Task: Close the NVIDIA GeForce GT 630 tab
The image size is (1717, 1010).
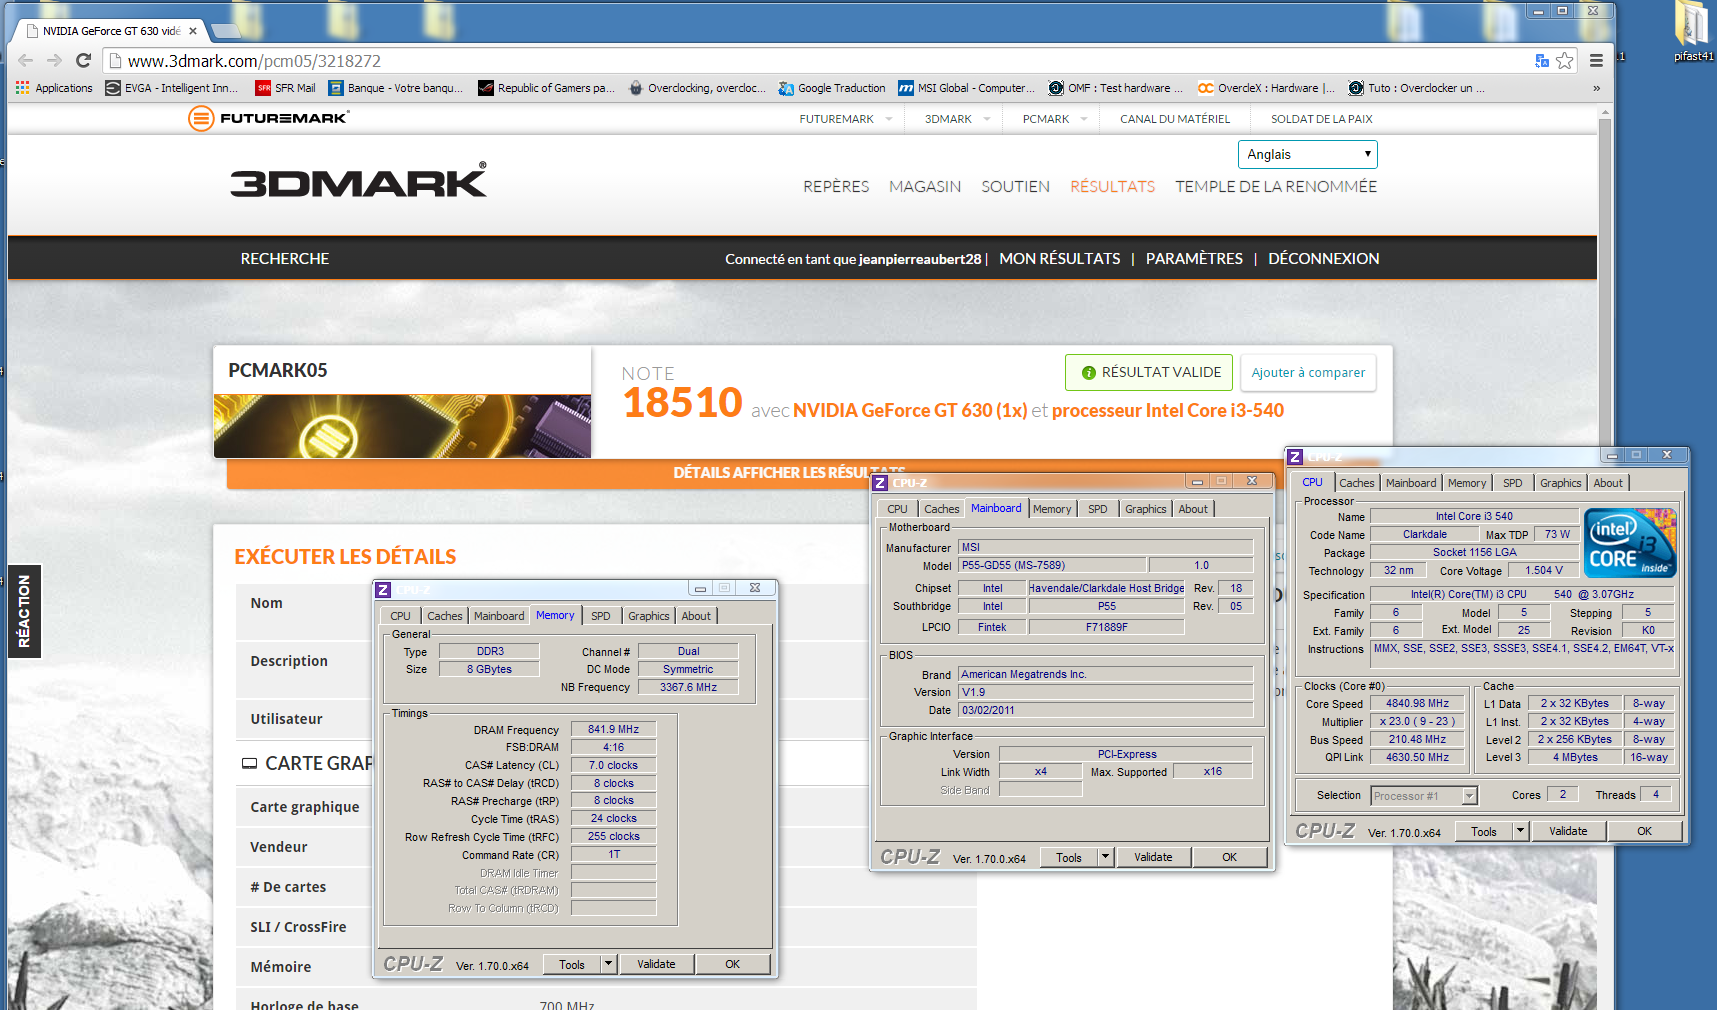Action: pos(193,31)
